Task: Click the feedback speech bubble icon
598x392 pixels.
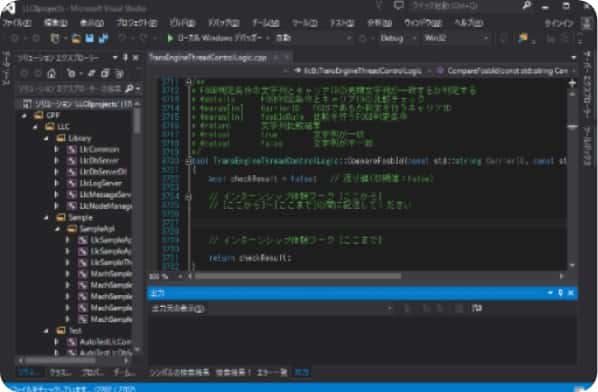Action: pyautogui.click(x=399, y=6)
